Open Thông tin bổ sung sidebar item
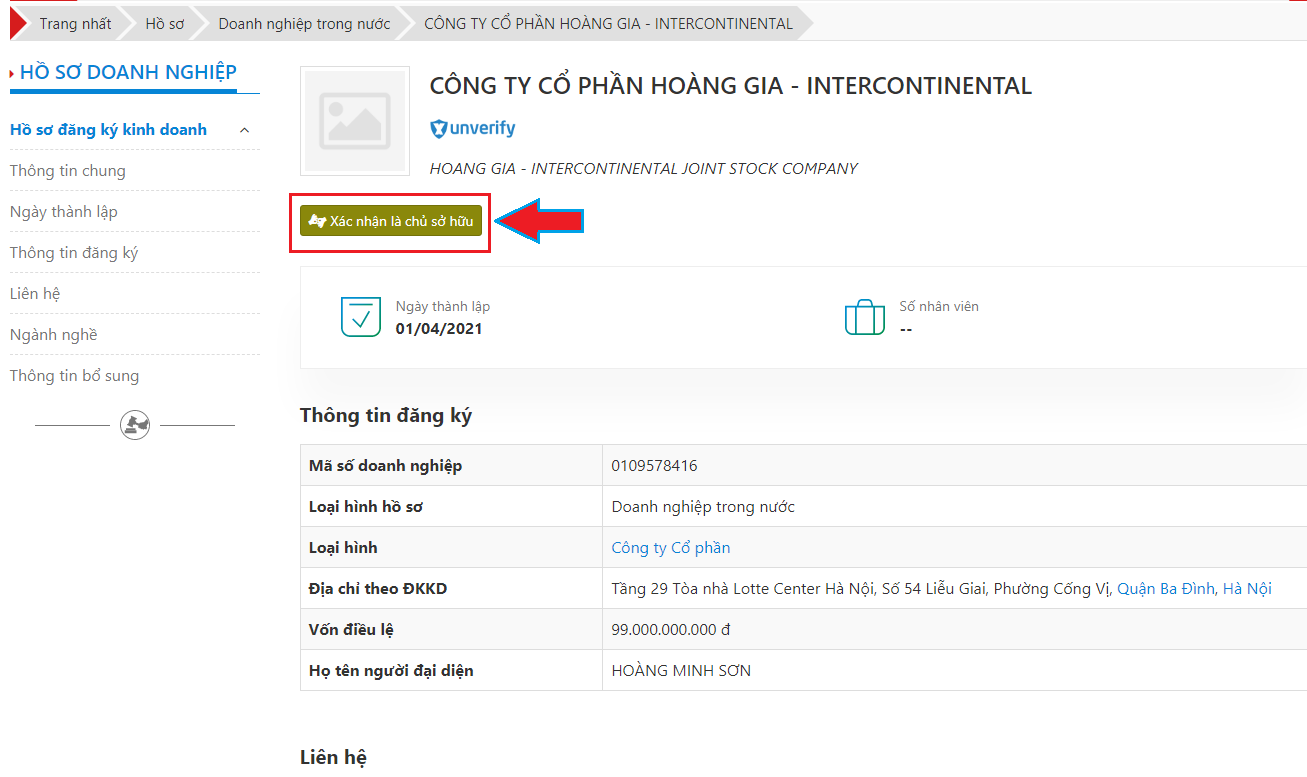 click(75, 376)
